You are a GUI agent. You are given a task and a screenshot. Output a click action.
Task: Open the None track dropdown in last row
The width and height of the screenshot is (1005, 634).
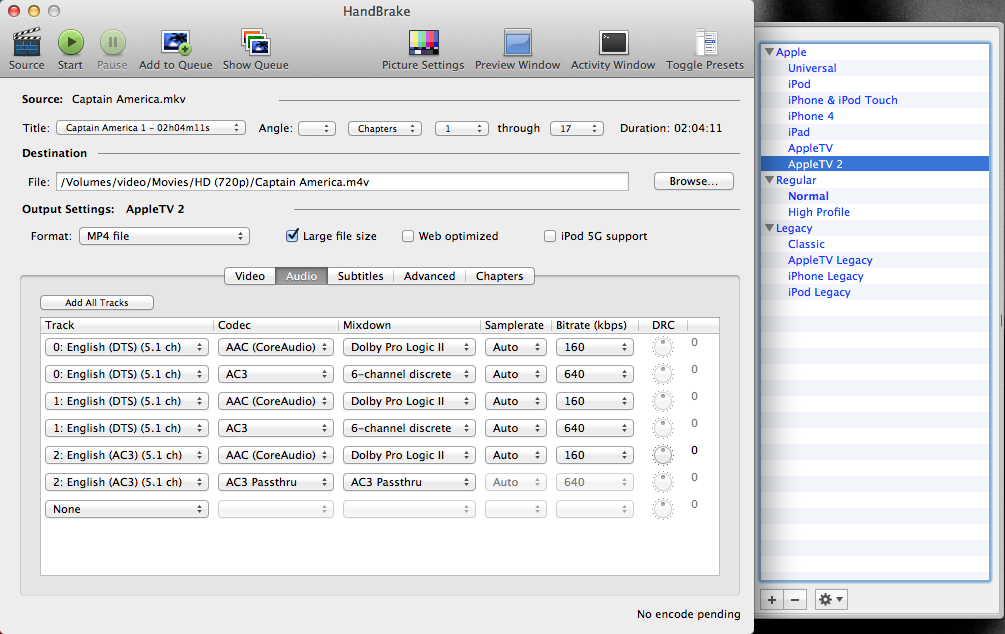pyautogui.click(x=127, y=508)
